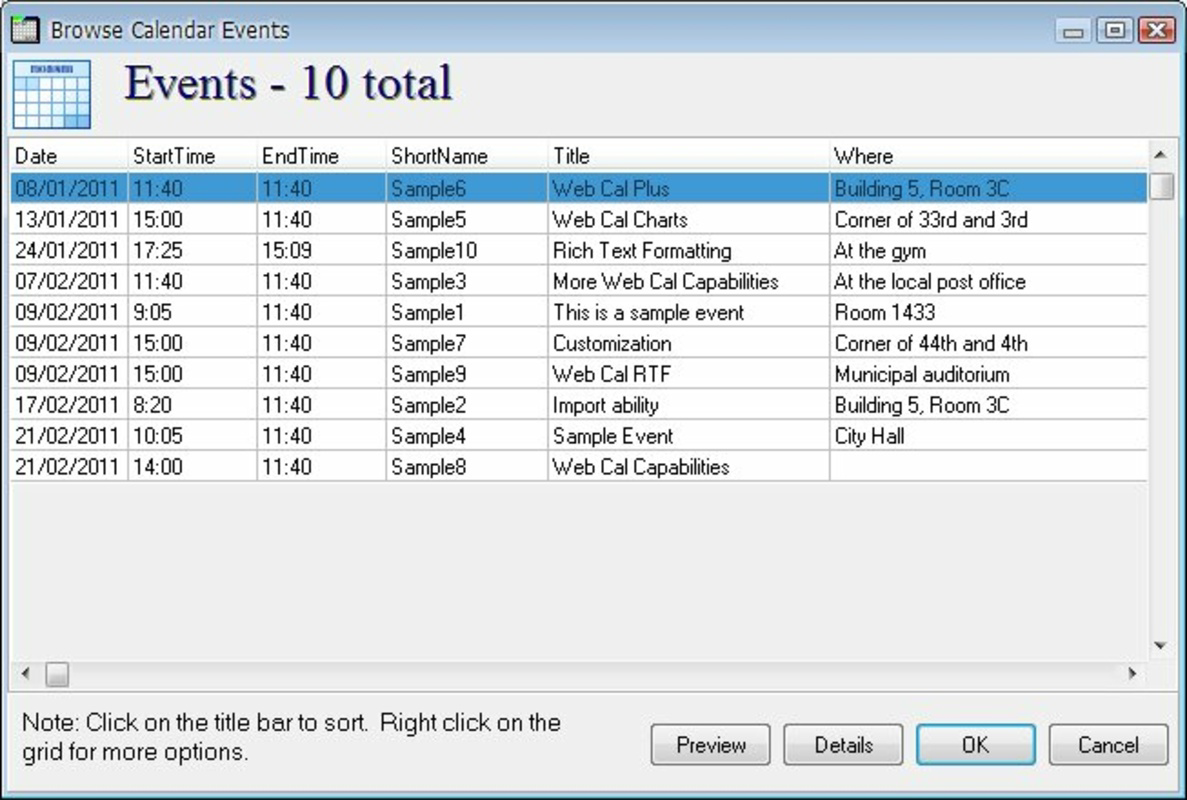Sort events by the Date column header
This screenshot has width=1187, height=800.
click(69, 156)
